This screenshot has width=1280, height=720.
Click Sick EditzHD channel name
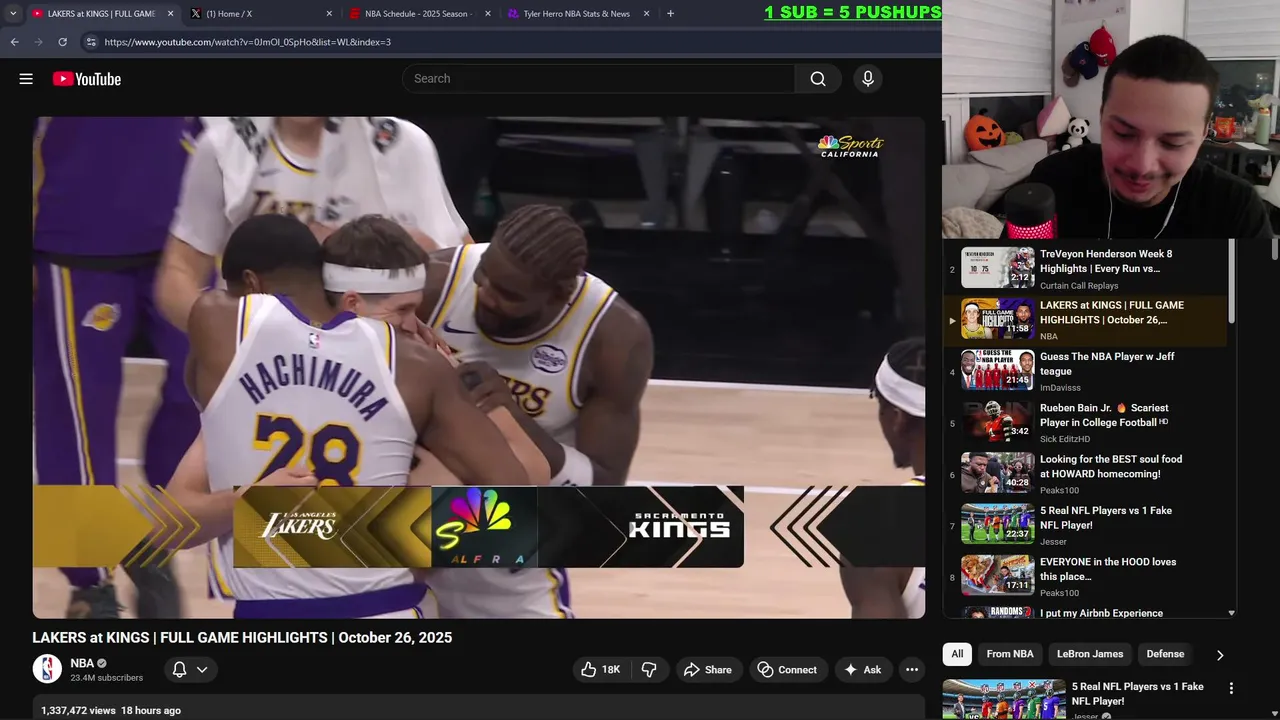click(x=1065, y=439)
